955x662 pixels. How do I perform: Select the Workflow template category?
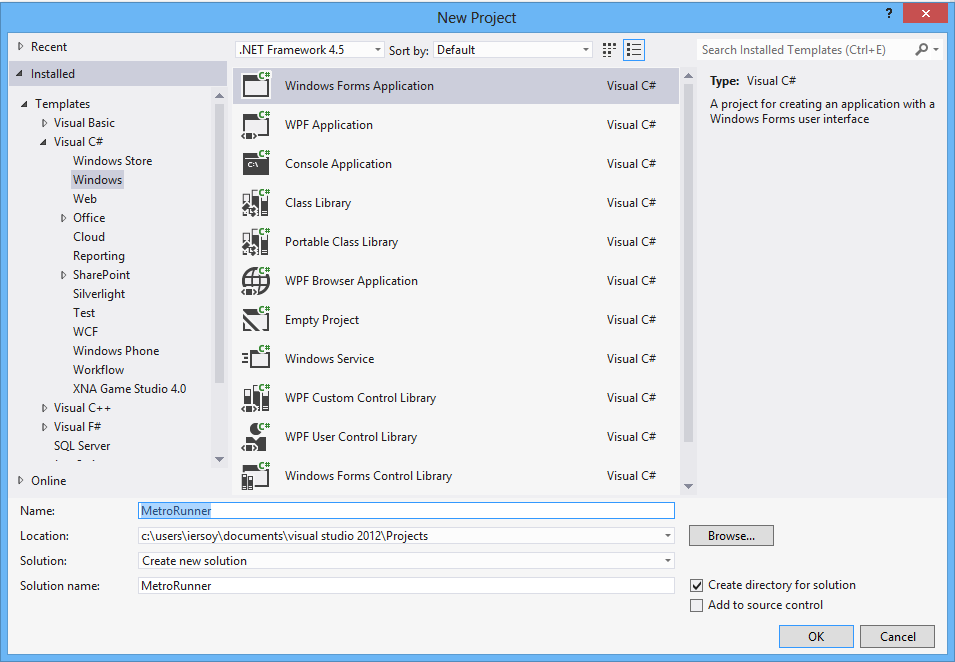pos(98,370)
